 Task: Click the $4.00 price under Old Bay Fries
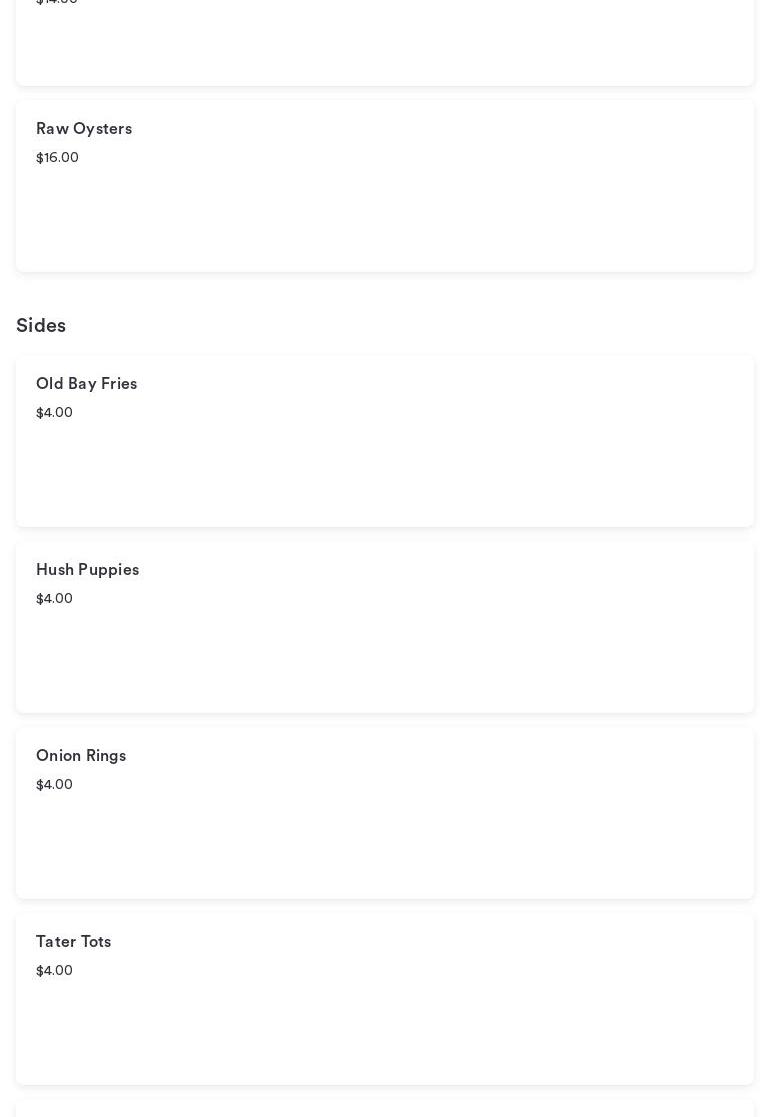(x=54, y=413)
